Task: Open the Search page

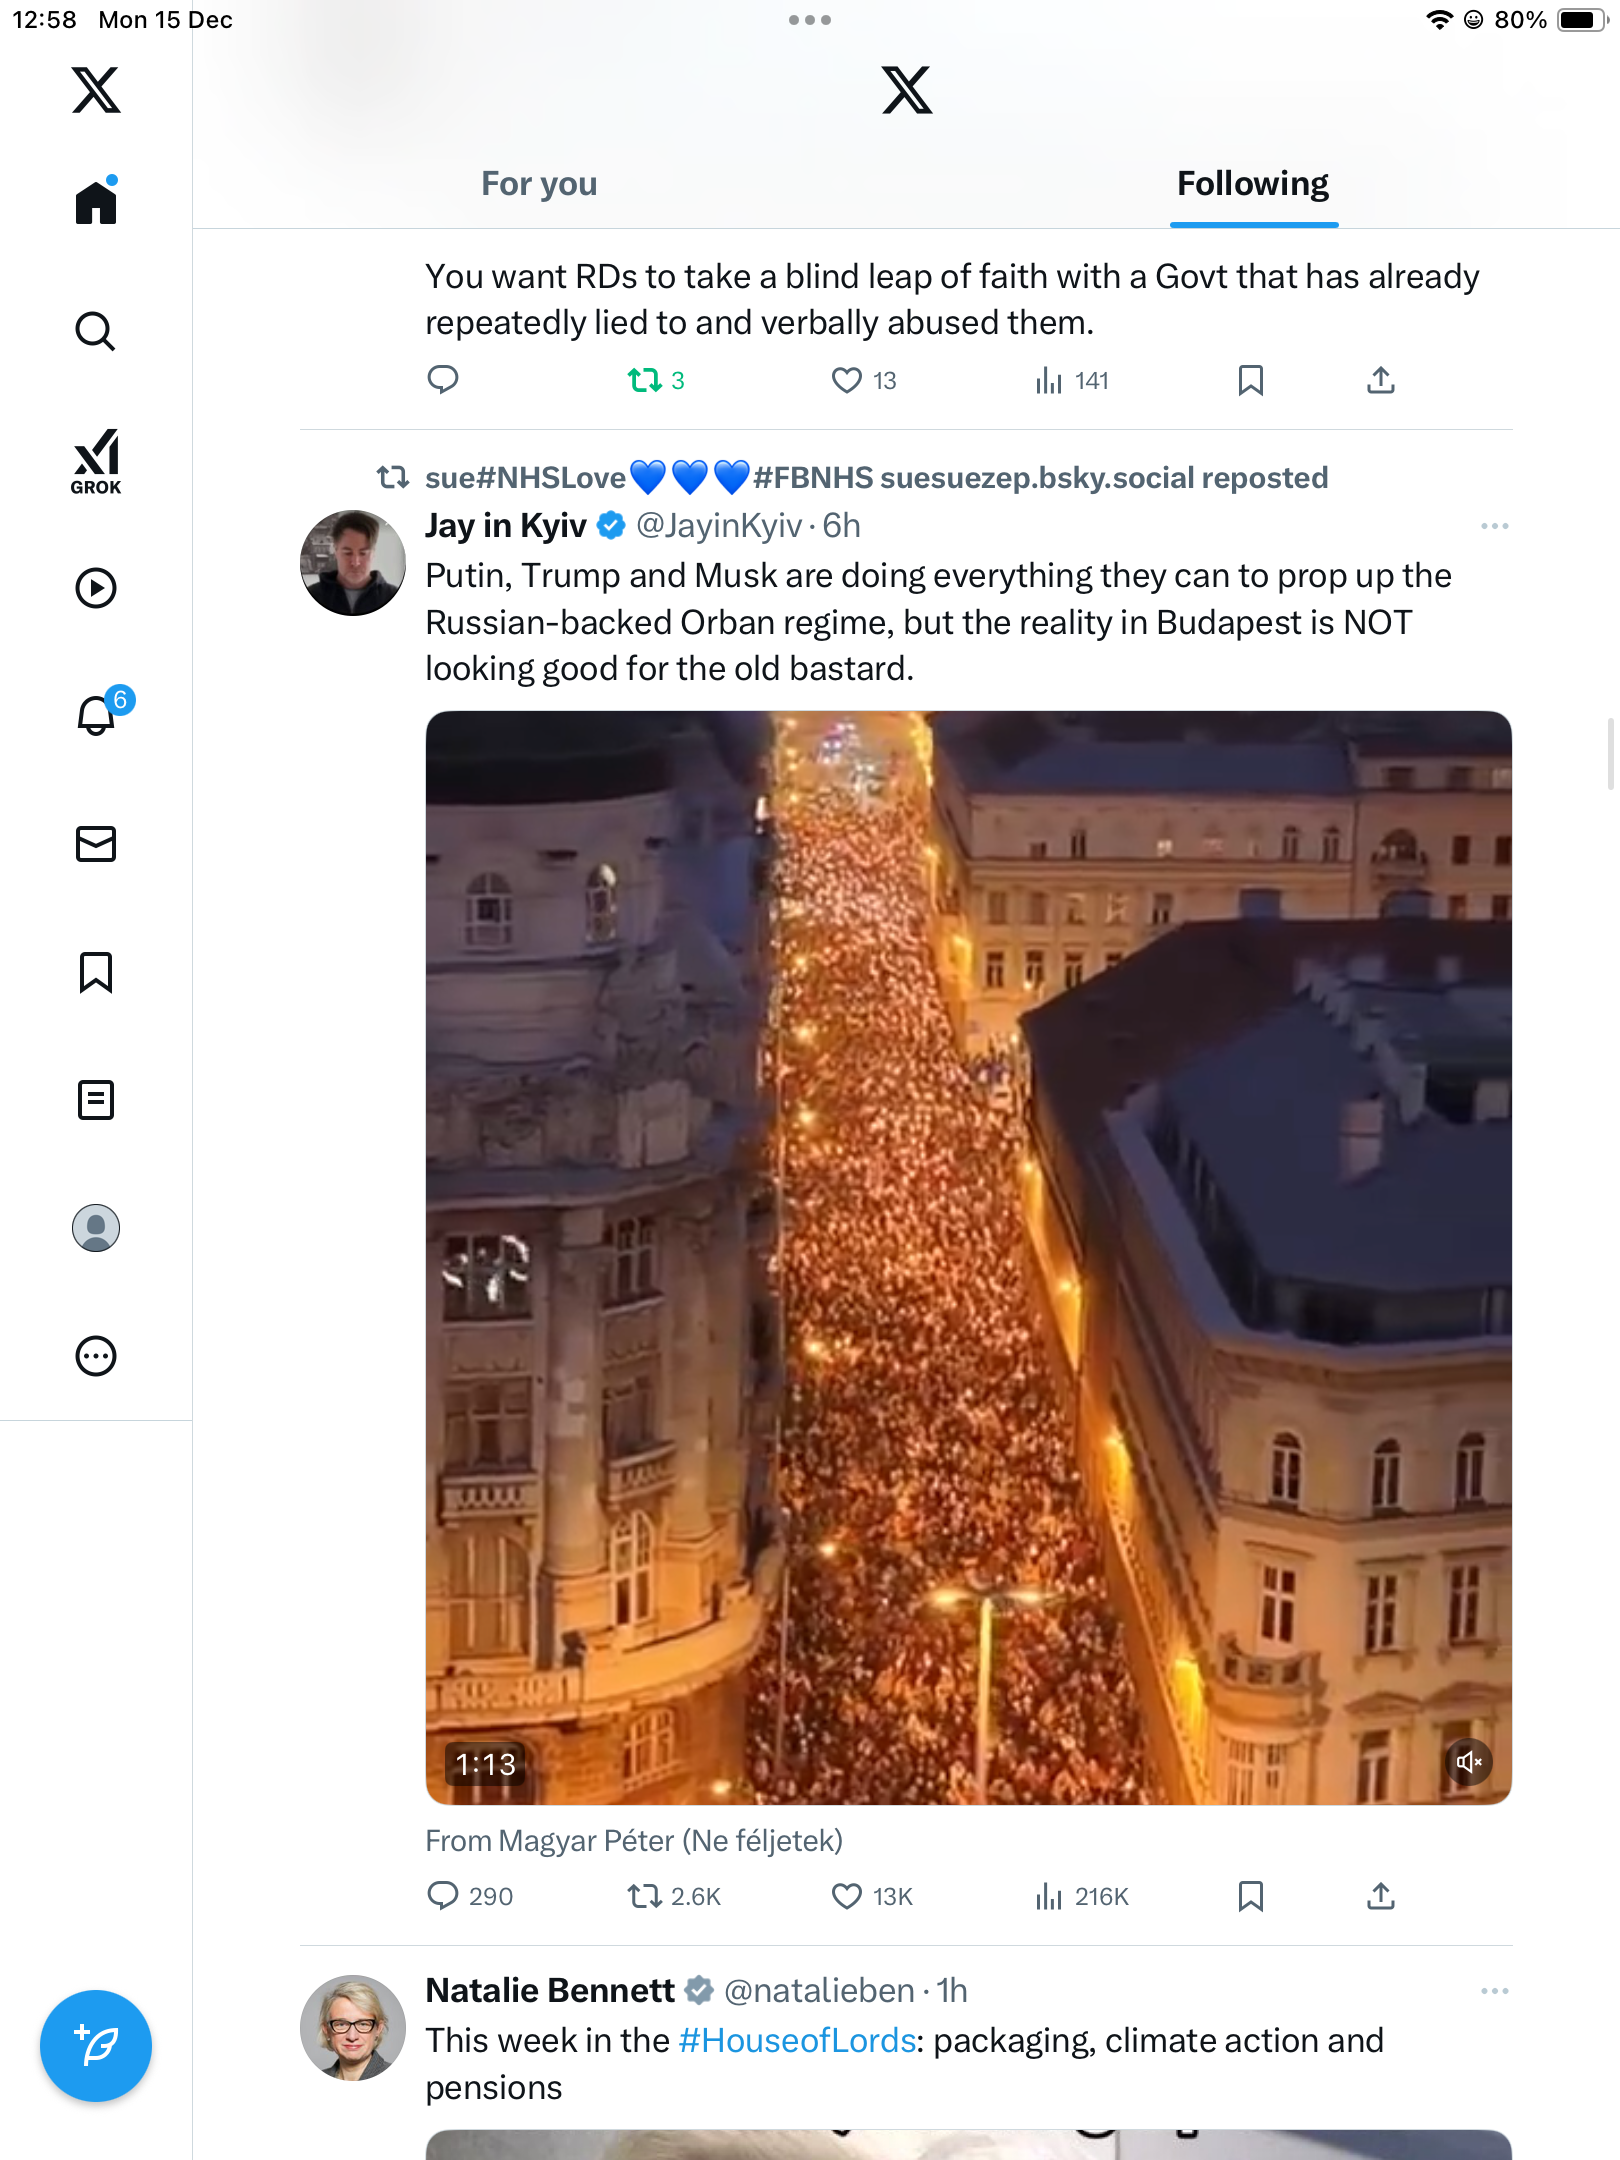Action: 96,331
